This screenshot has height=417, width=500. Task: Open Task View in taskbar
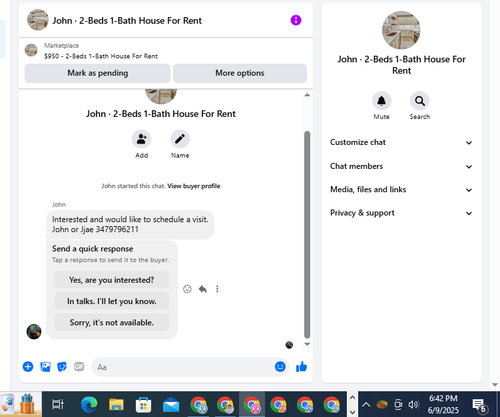57,404
